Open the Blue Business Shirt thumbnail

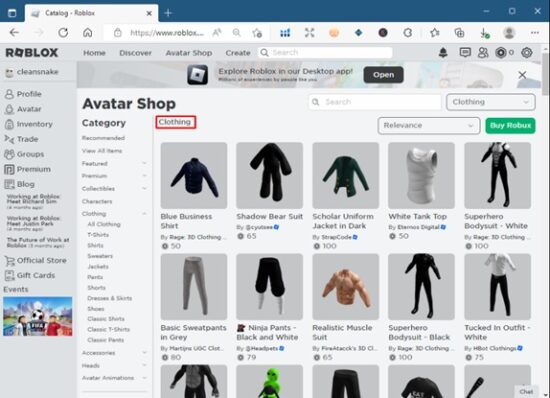point(194,175)
